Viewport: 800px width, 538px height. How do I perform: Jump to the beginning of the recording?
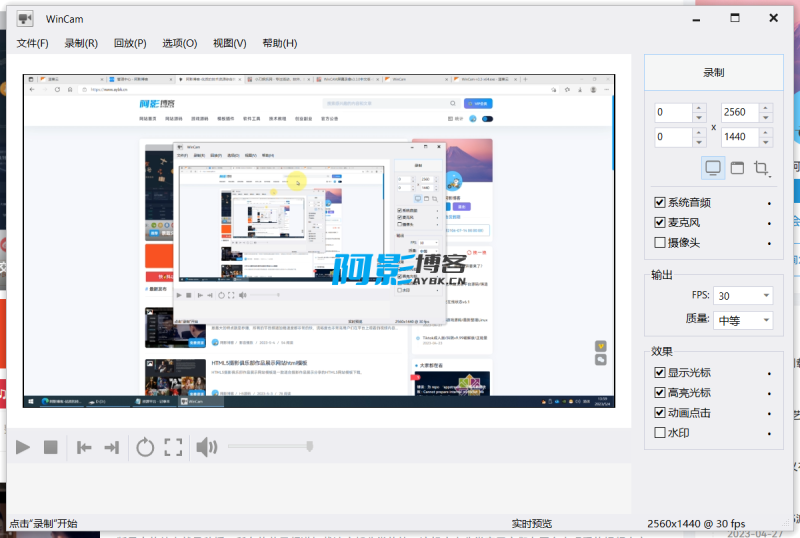(x=84, y=448)
